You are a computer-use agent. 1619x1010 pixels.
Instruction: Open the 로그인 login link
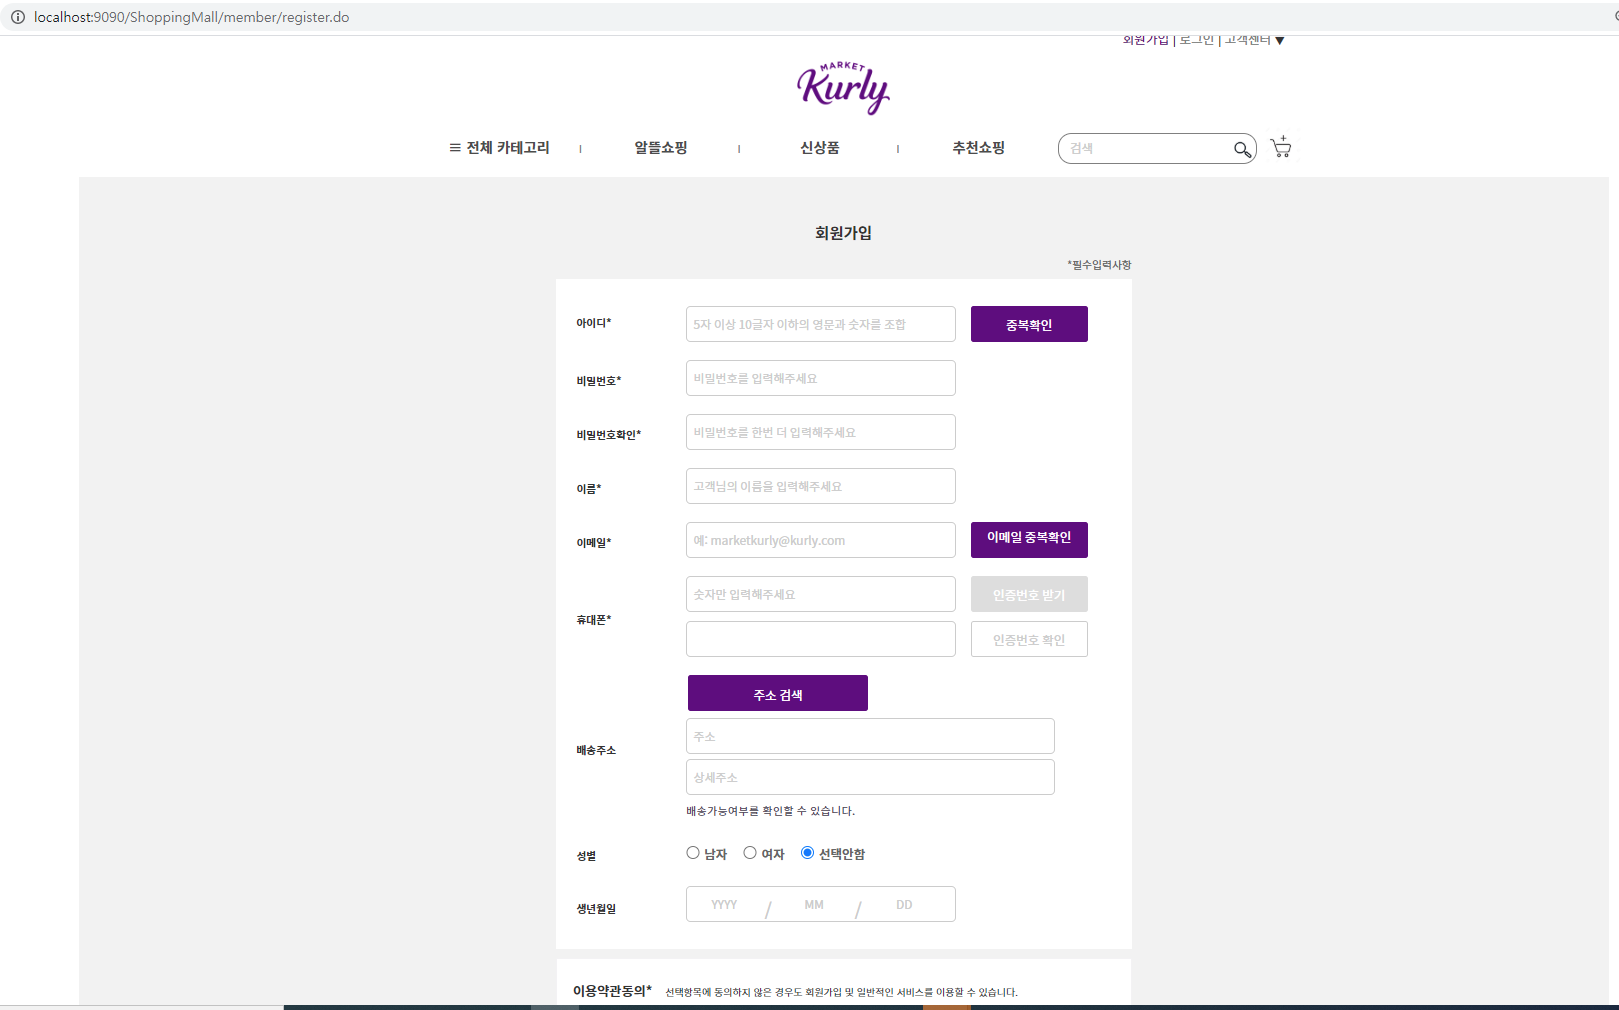1195,39
